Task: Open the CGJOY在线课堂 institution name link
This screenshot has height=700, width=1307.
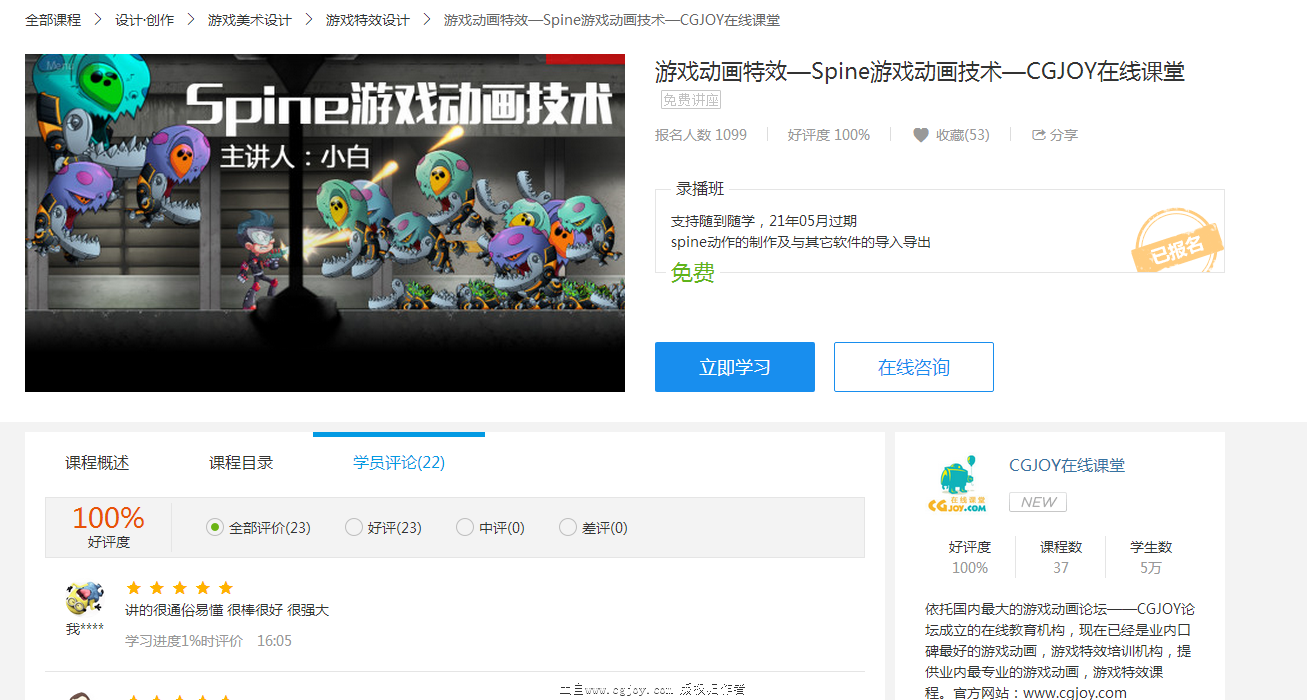Action: [x=1067, y=465]
